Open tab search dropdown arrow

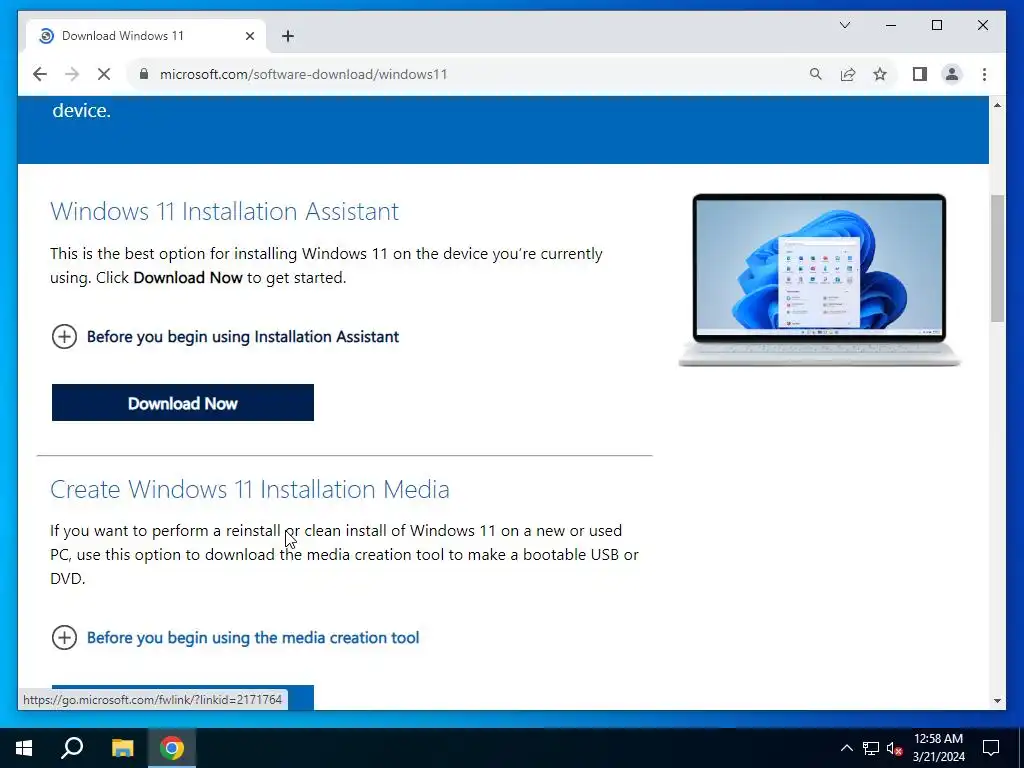(844, 25)
